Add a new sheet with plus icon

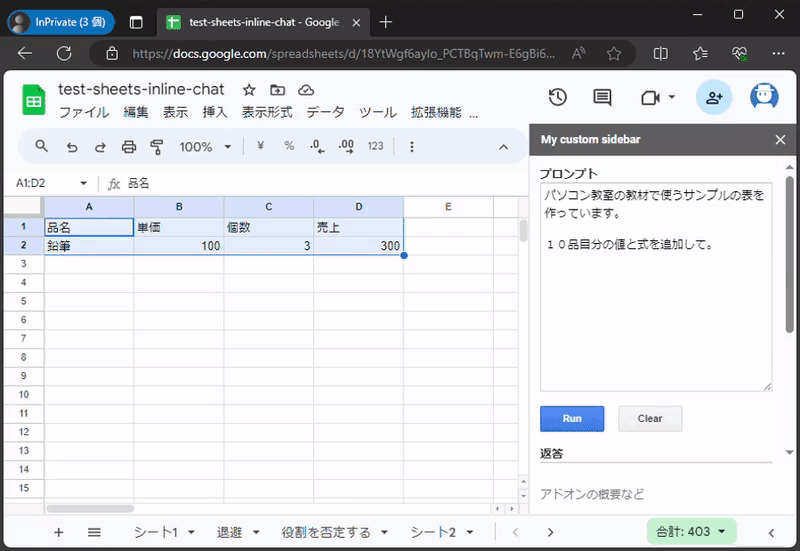tap(59, 533)
